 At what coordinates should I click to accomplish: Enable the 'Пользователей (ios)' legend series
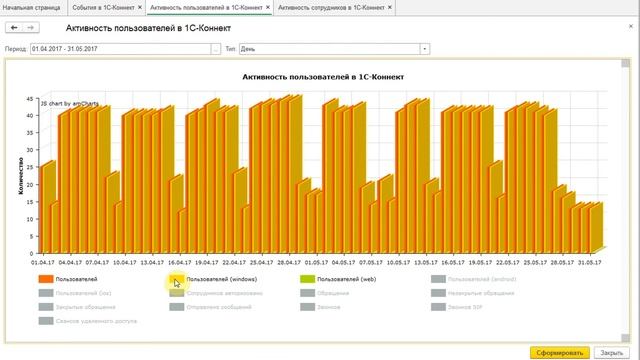click(x=75, y=293)
